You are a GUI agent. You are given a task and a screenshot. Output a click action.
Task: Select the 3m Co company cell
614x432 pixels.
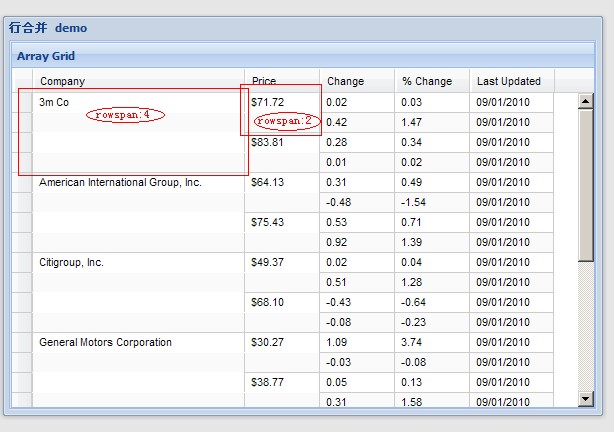tap(54, 102)
